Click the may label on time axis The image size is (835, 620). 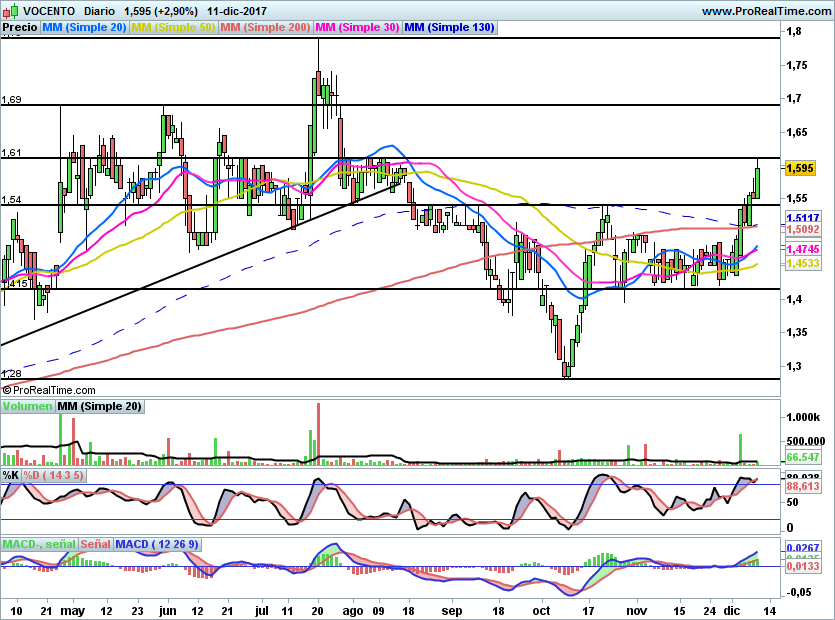(x=73, y=611)
